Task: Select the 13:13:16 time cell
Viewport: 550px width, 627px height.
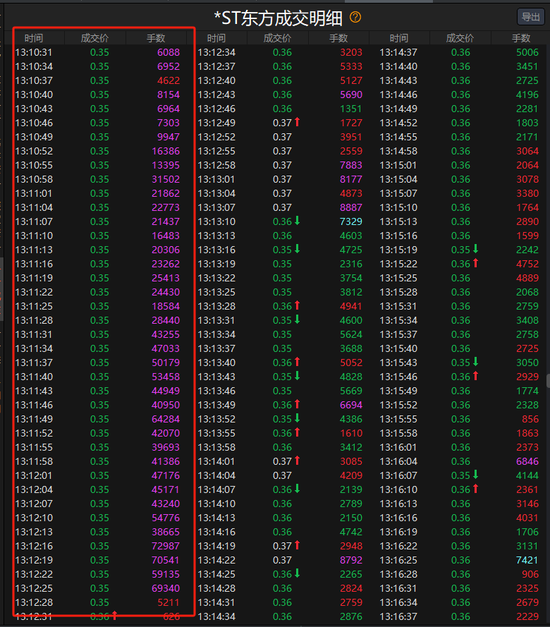Action: pos(216,250)
